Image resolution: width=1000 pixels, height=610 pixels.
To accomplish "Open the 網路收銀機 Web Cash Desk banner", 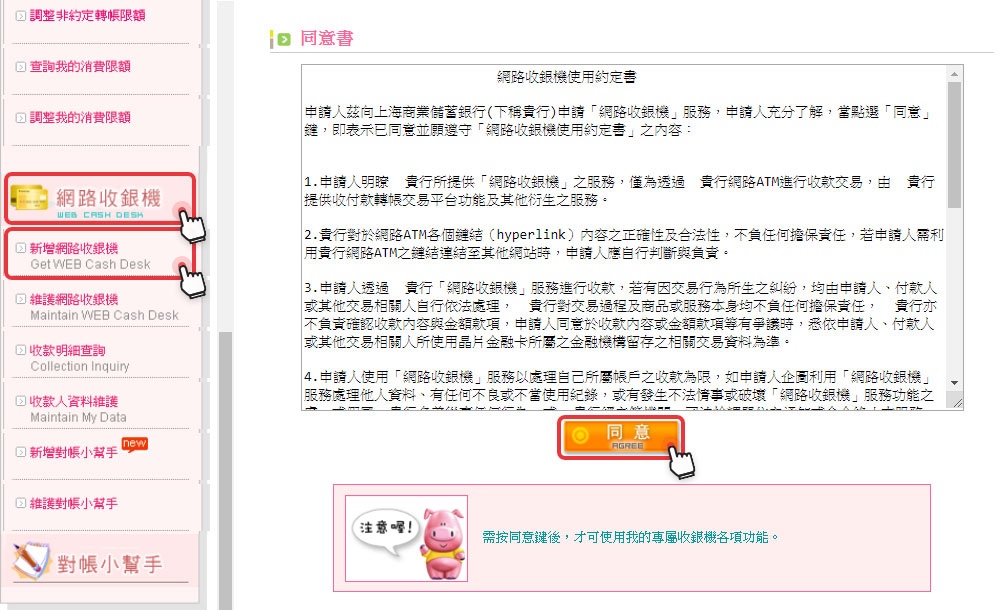I will click(x=100, y=198).
